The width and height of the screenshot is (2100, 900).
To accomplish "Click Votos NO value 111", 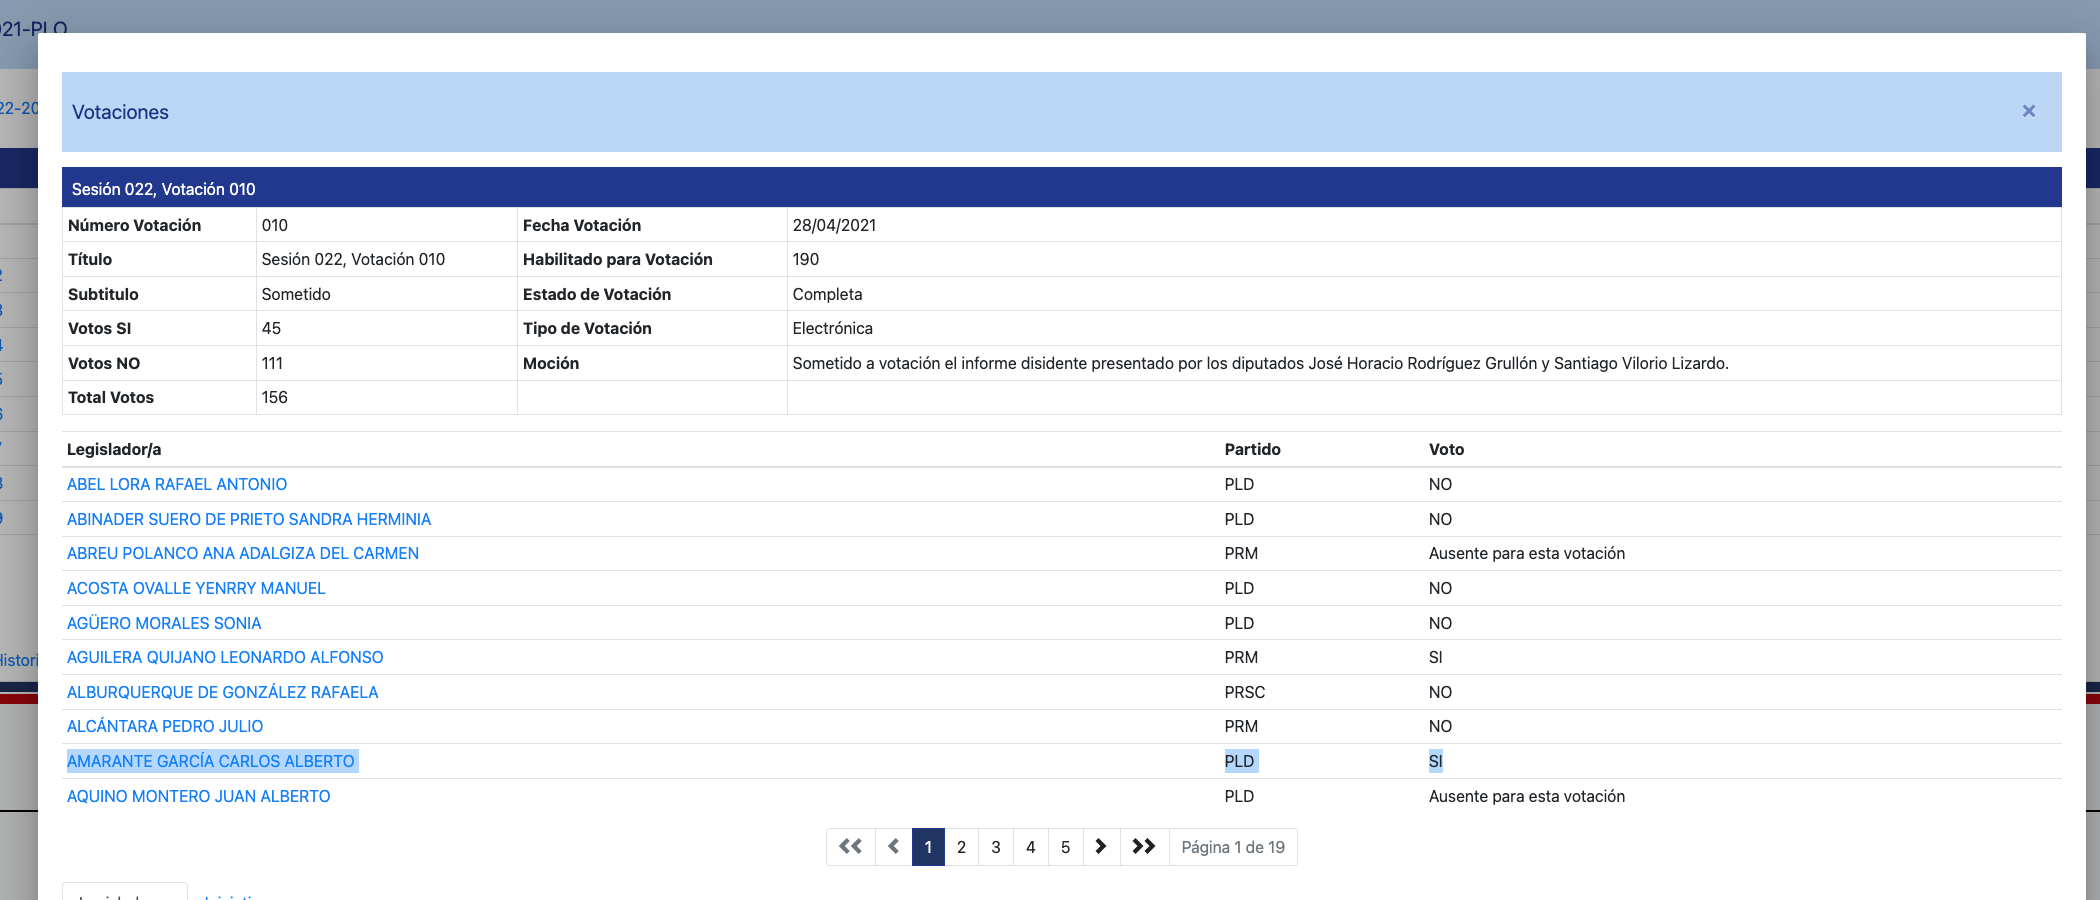I will tap(272, 363).
